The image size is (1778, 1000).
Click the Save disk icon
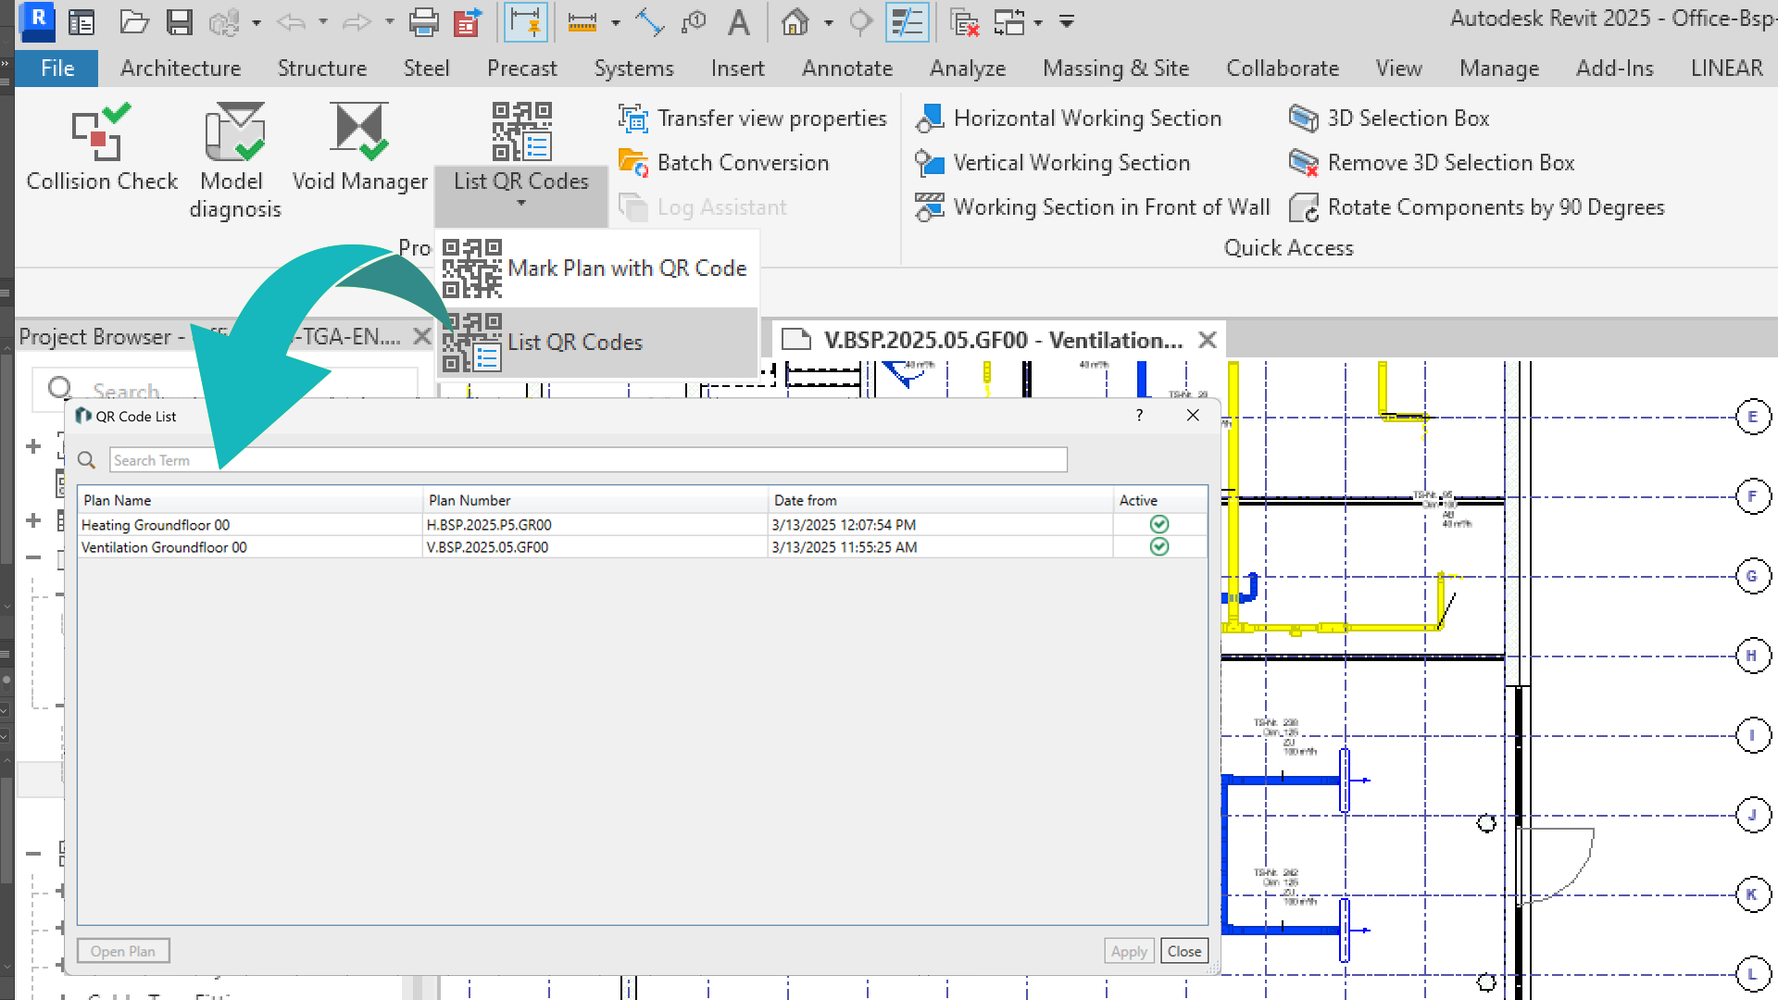(x=179, y=22)
